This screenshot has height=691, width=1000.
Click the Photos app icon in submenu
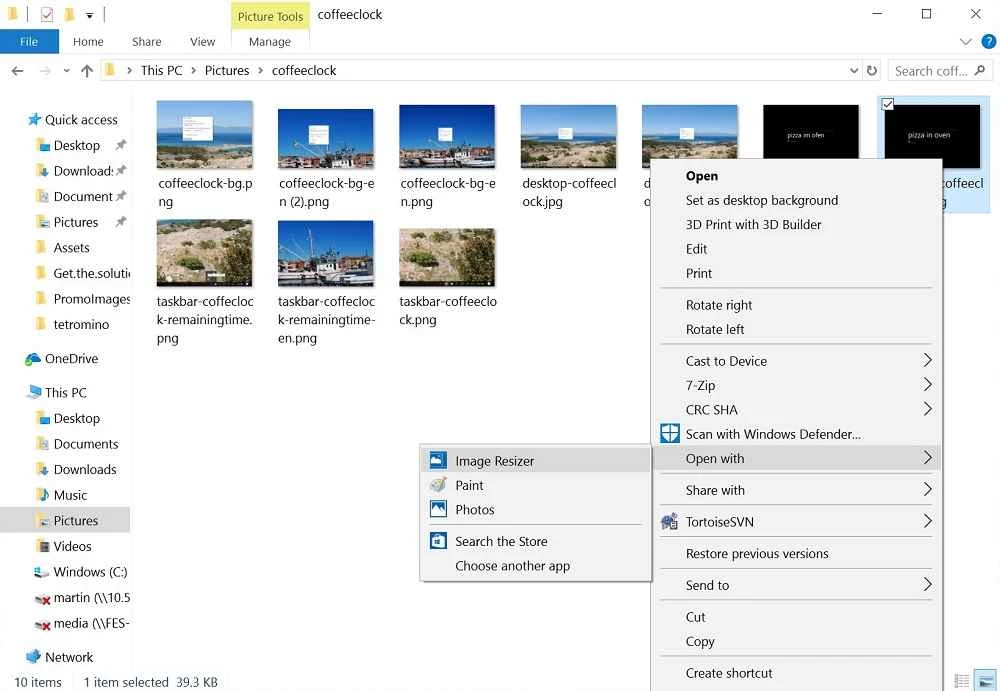438,510
